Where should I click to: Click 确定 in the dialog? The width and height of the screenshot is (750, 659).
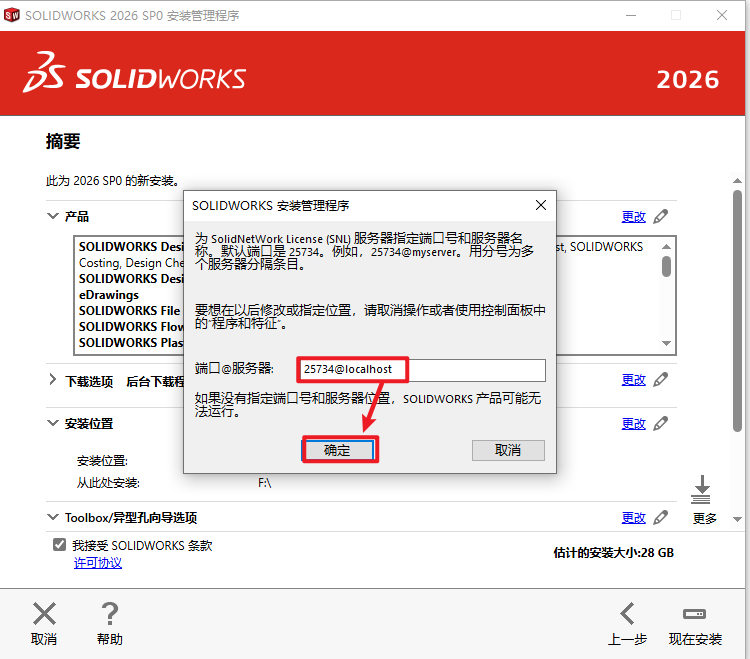[x=338, y=450]
